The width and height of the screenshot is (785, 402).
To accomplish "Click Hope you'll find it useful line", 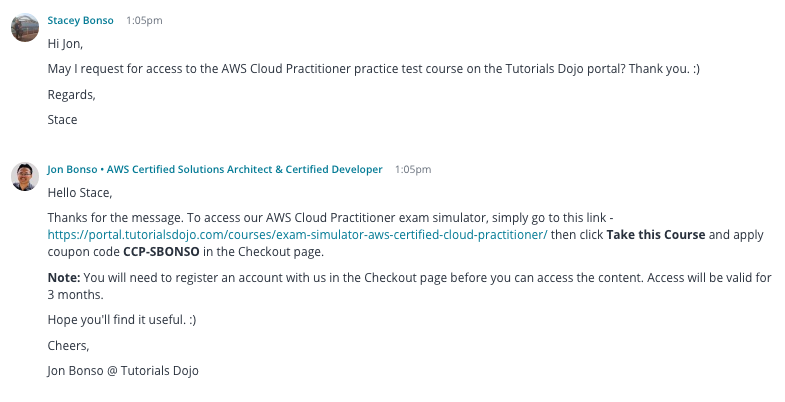I will point(122,319).
